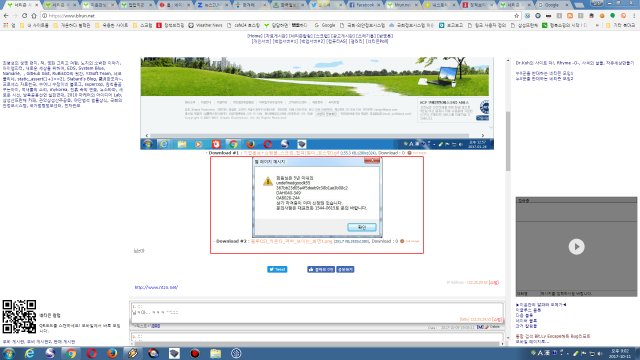Switch to the Facebook browser tab
Screen dimensions: 640x360
point(362,5)
